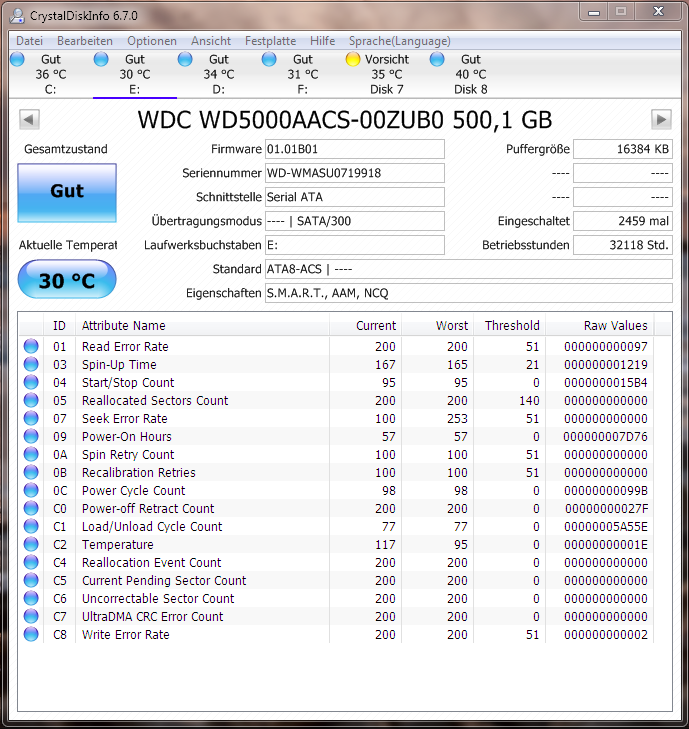Click status orb of Power-off Retract Count row
Image resolution: width=689 pixels, height=729 pixels.
pyautogui.click(x=31, y=508)
